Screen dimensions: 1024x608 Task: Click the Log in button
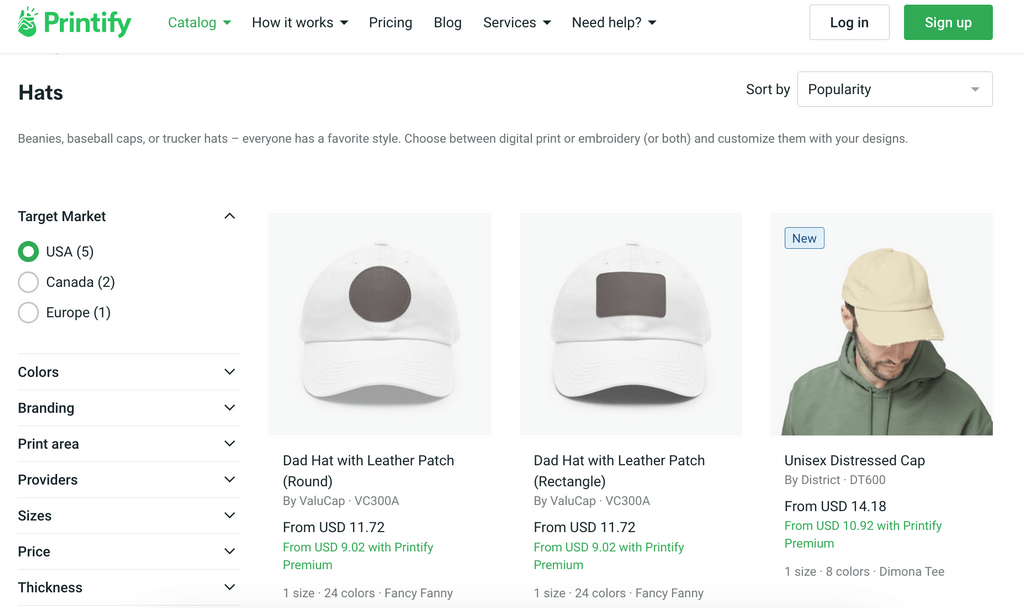pyautogui.click(x=849, y=22)
